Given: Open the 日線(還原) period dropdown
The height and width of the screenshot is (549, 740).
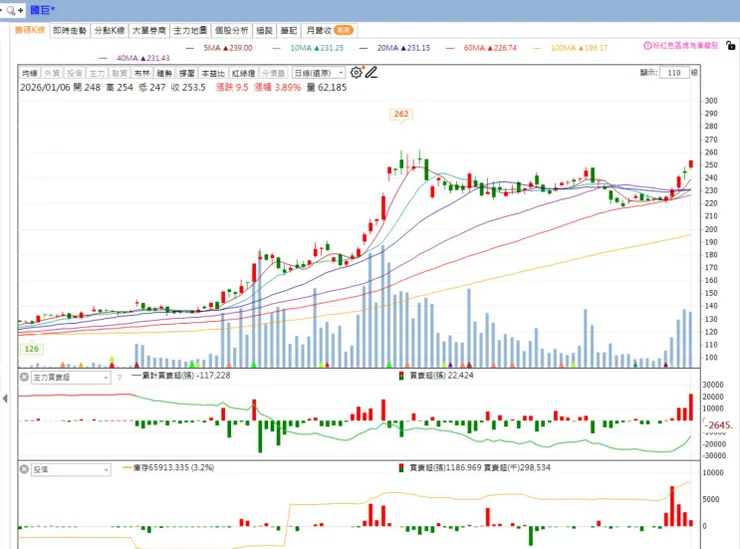Looking at the screenshot, I should coord(319,73).
